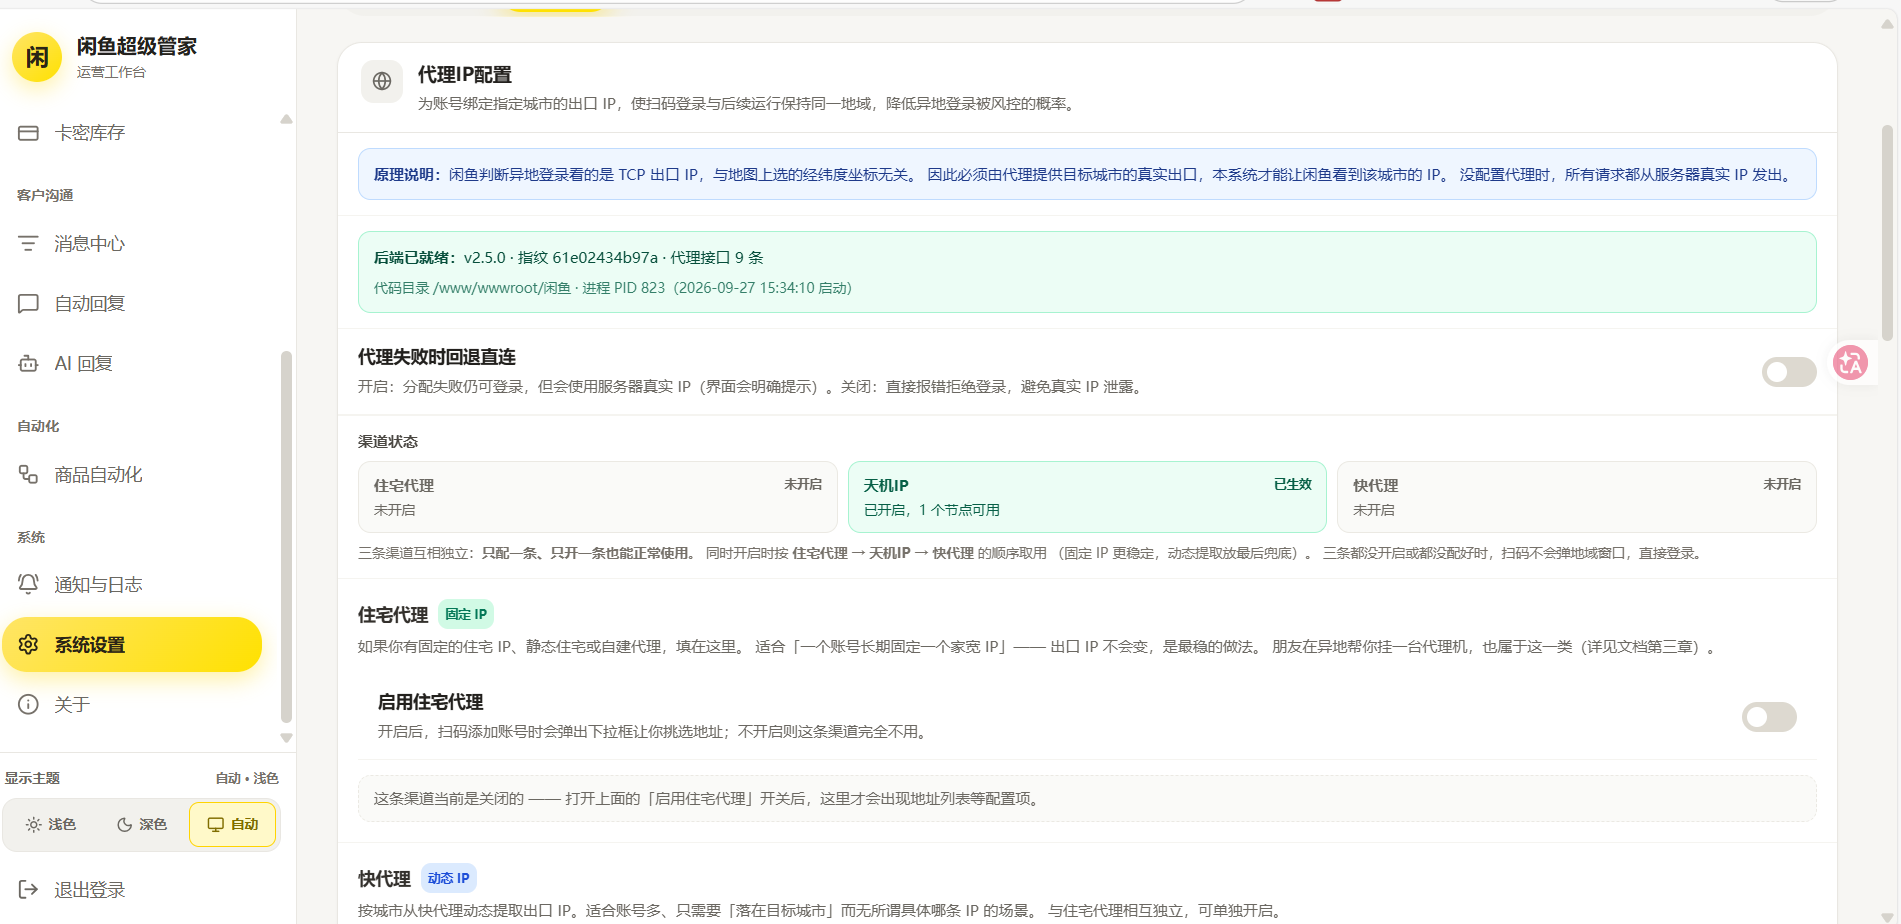The image size is (1901, 924).
Task: Click the 代码目录 /www/wwwroot/闲鱼 path line
Action: coord(613,288)
